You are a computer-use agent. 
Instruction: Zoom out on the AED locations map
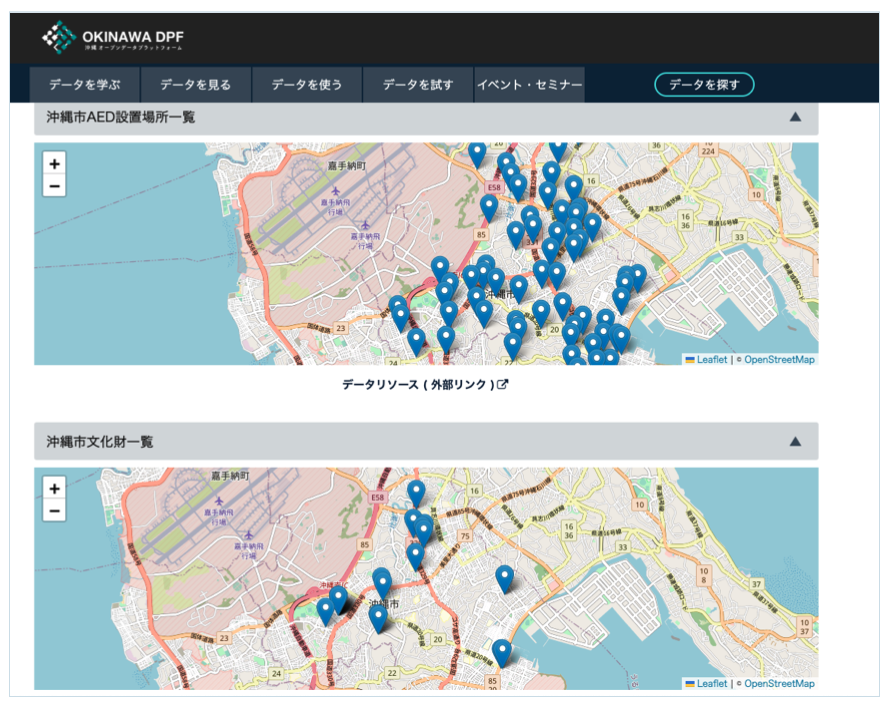(x=54, y=186)
